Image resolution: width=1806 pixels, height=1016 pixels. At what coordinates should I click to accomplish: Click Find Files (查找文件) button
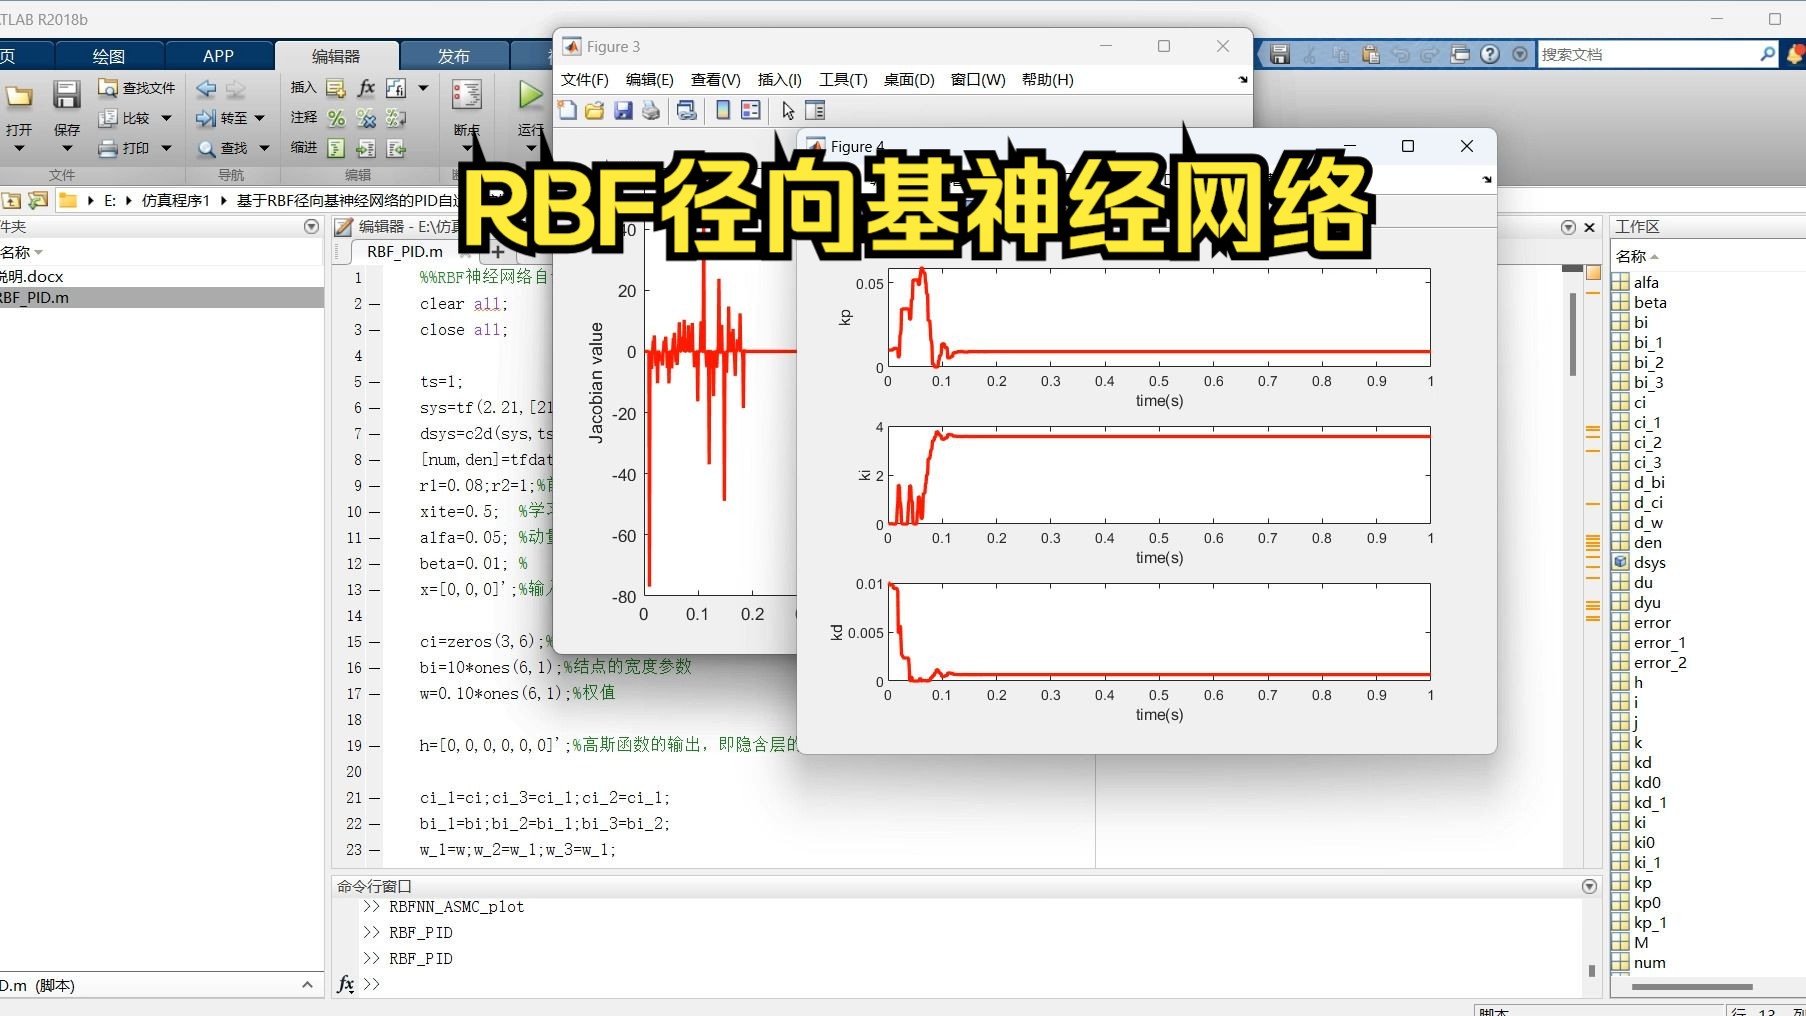point(136,88)
